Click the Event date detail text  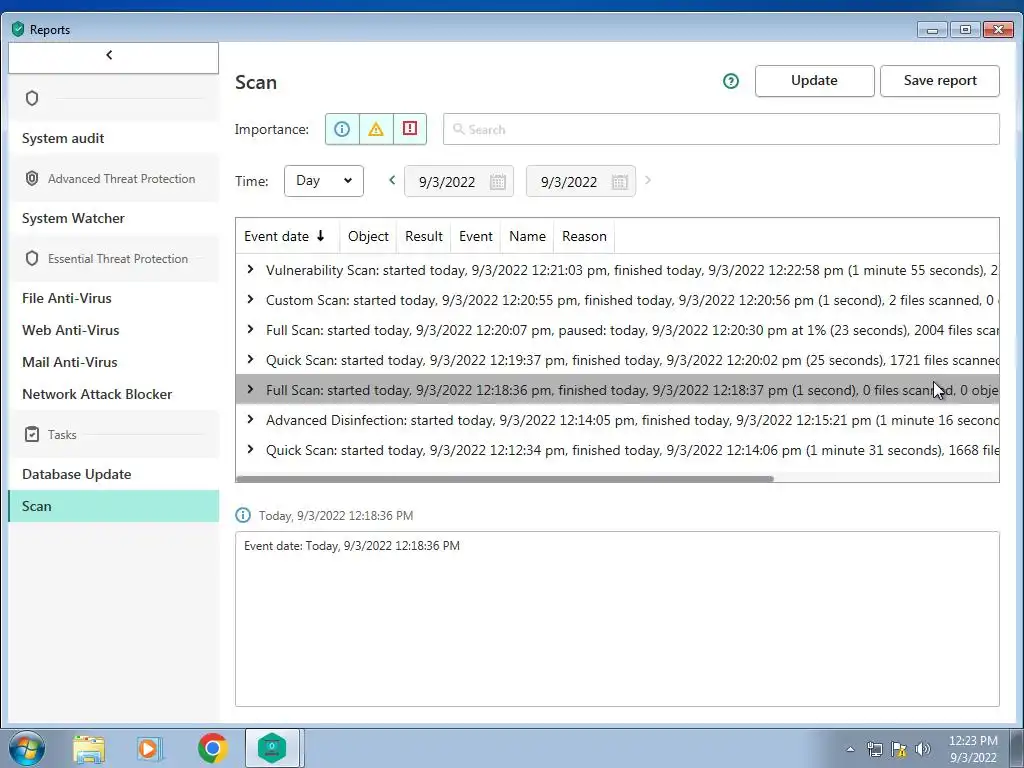point(352,546)
